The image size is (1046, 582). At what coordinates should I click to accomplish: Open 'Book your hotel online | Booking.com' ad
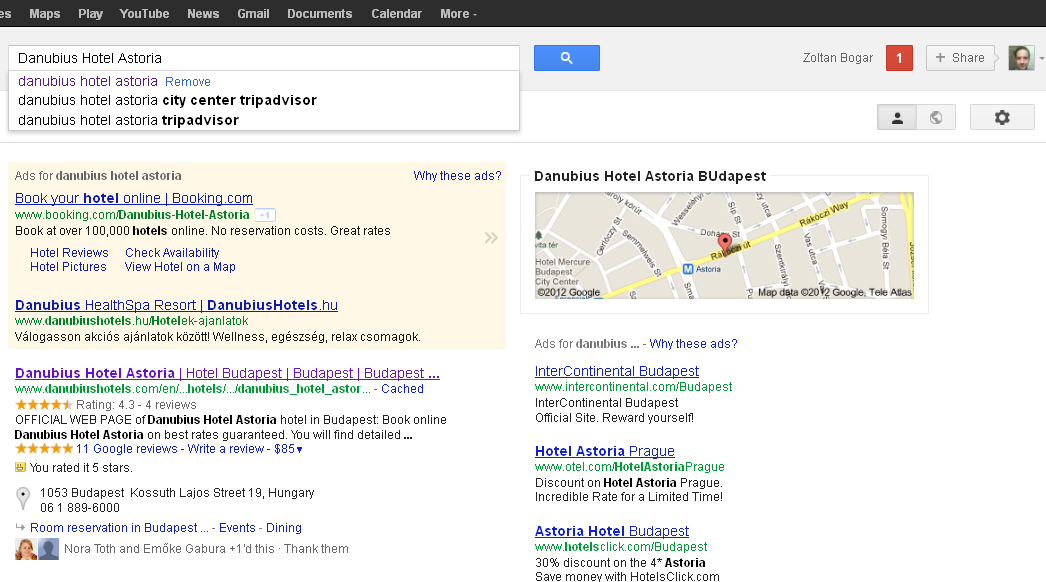[x=133, y=198]
